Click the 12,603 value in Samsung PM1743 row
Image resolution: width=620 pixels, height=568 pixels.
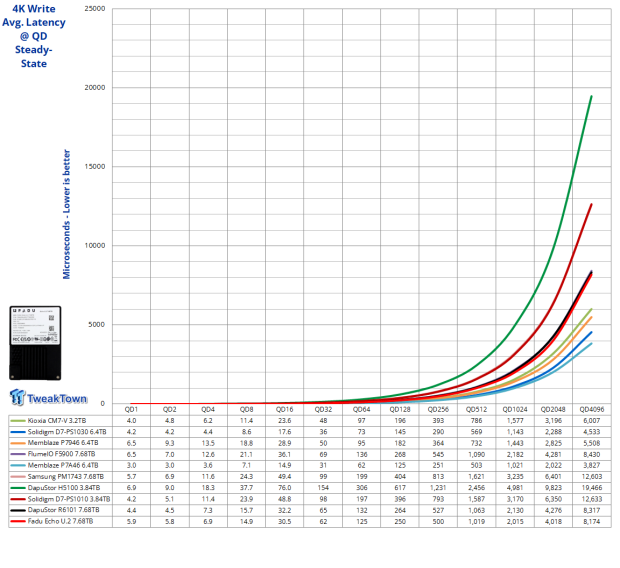[x=592, y=477]
